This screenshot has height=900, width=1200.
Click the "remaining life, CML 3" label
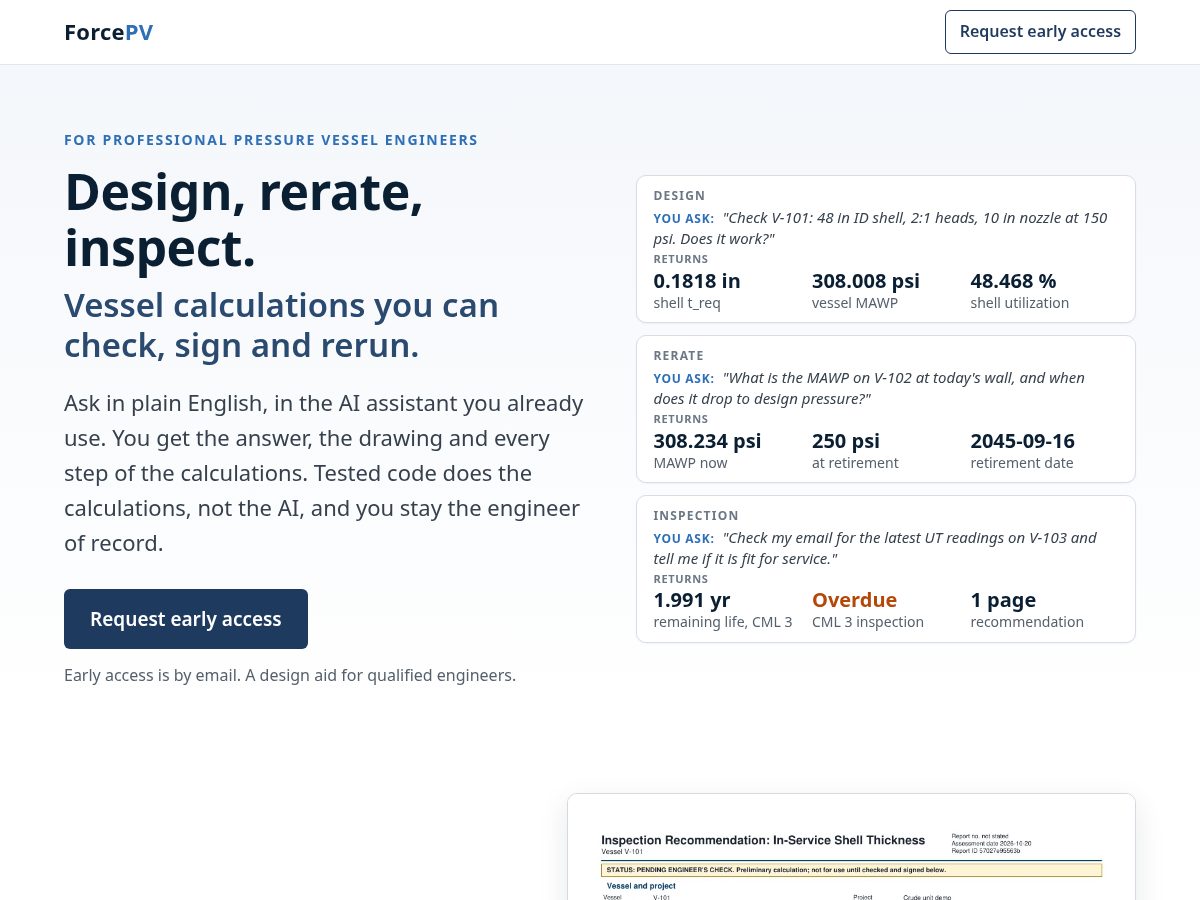point(723,622)
